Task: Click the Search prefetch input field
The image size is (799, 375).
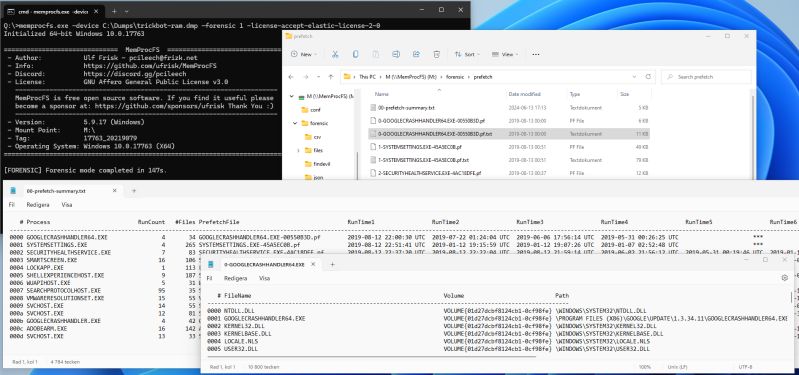Action: 706,77
